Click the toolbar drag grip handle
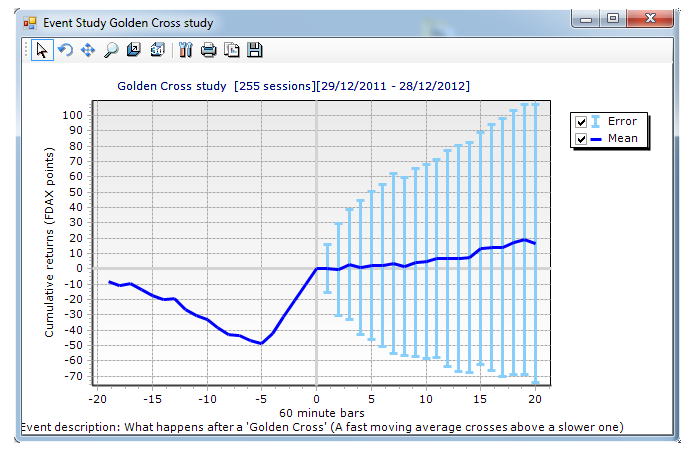695x463 pixels. pos(27,50)
